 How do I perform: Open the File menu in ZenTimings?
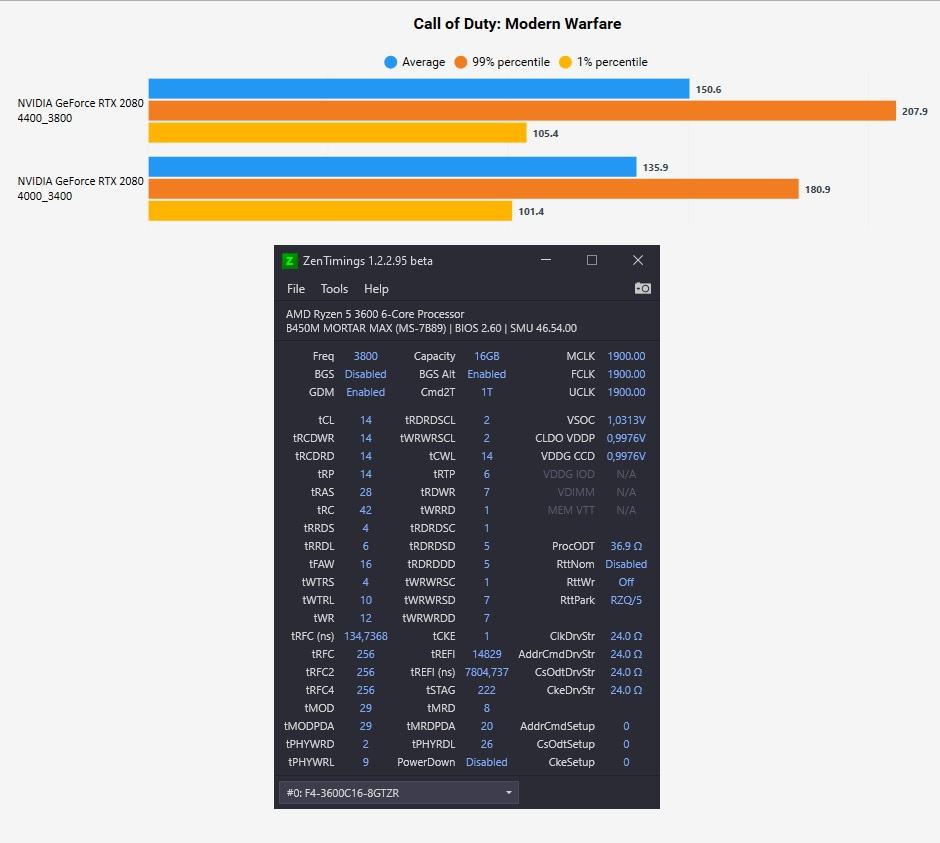pos(296,289)
